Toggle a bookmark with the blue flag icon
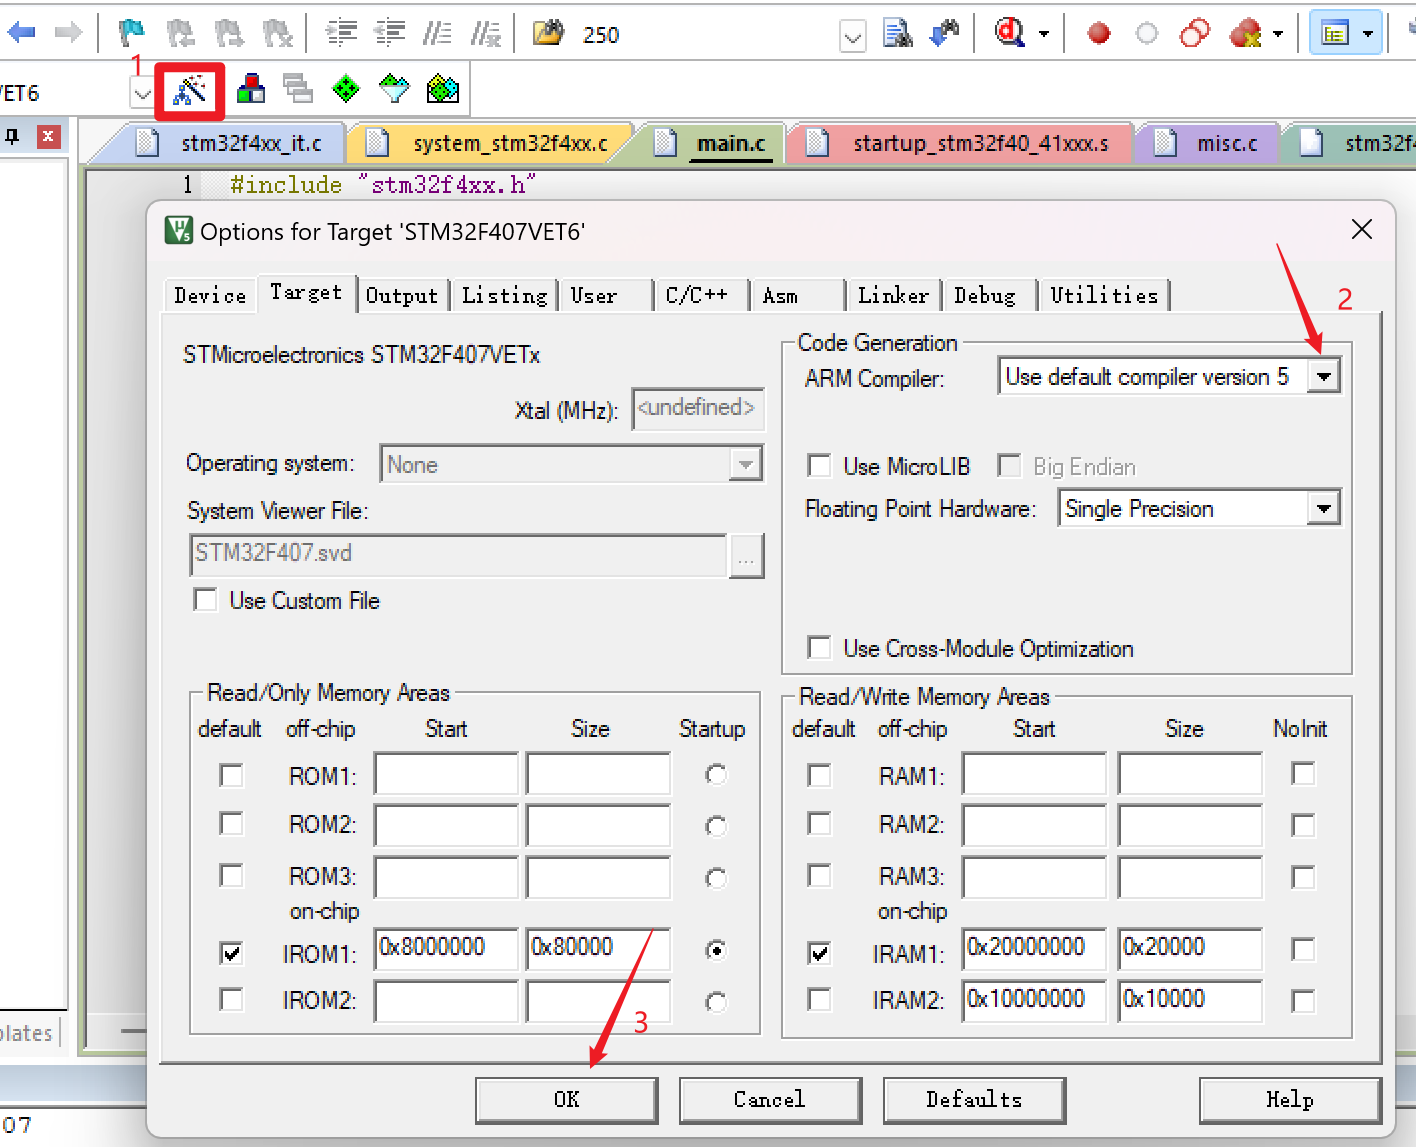The image size is (1416, 1147). (x=131, y=34)
